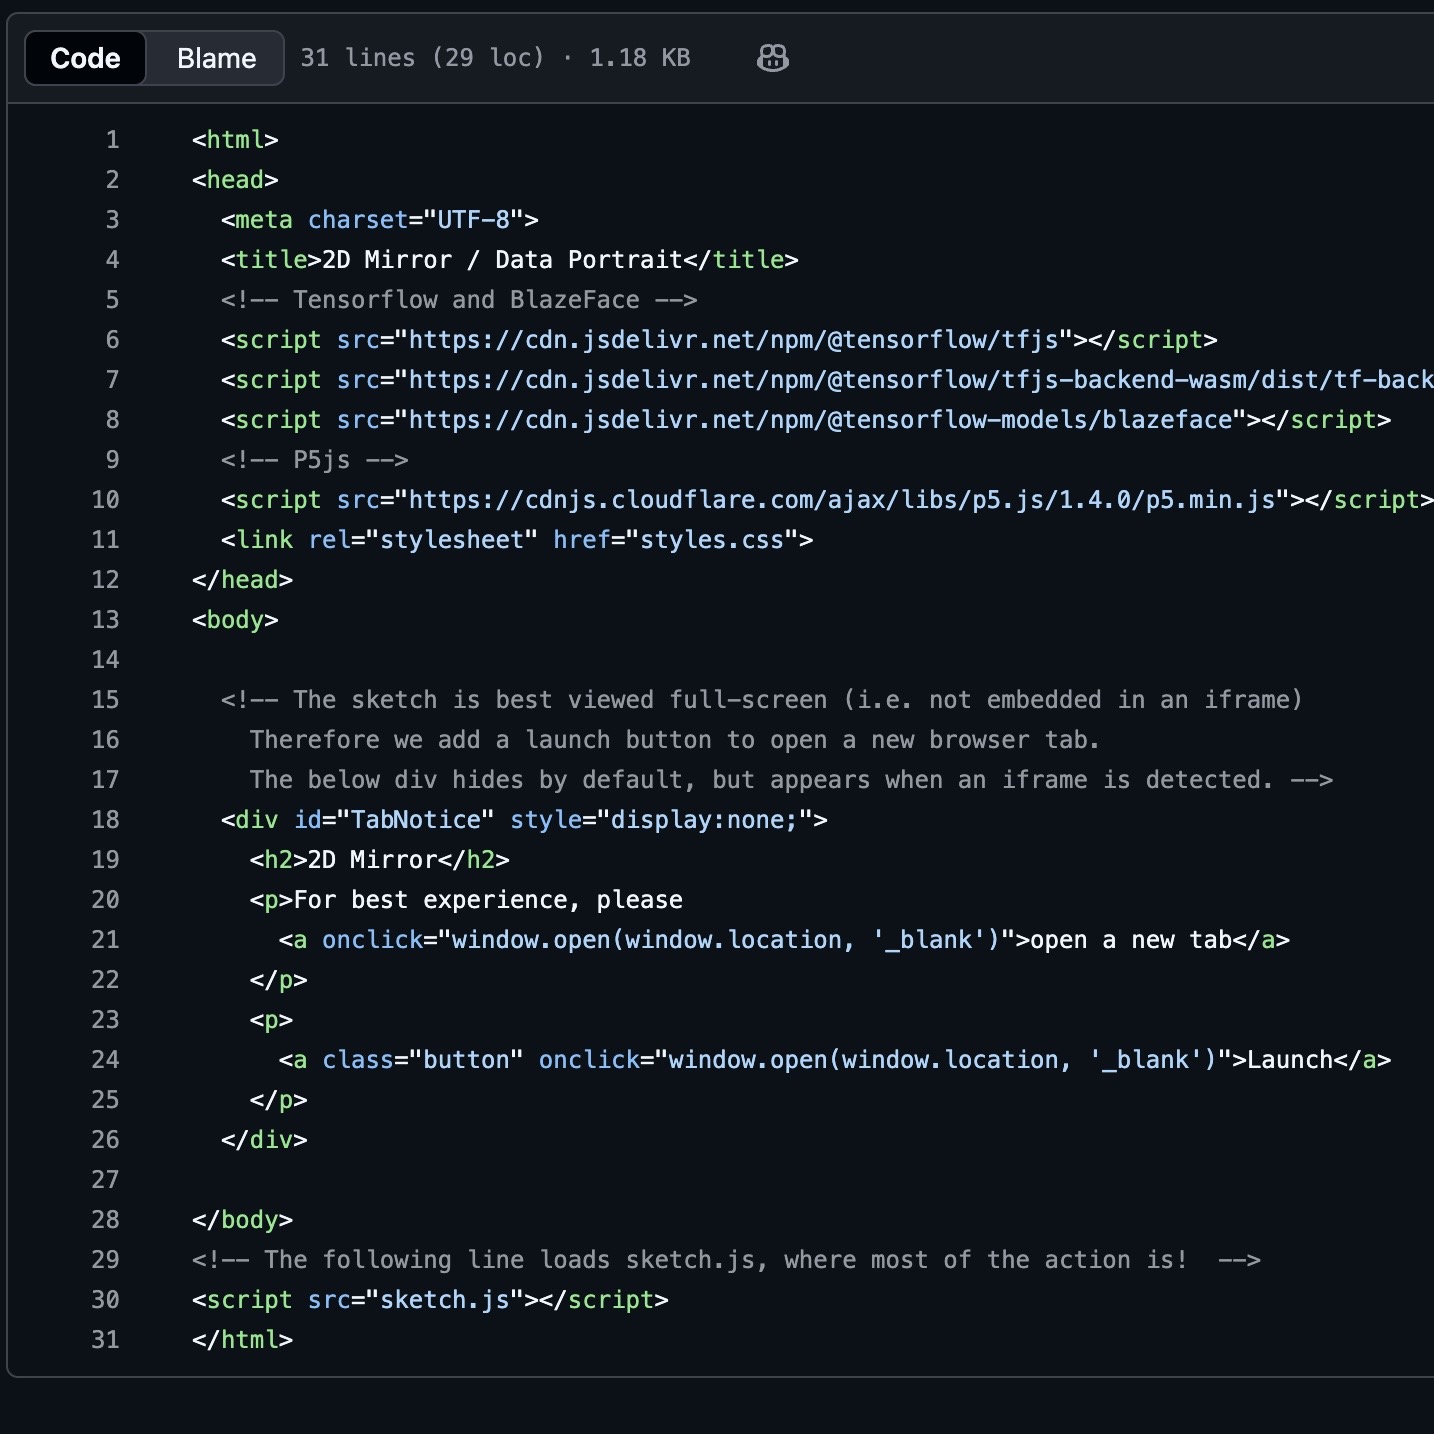Select line number 10 loading p5.min.js
Screen dimensions: 1434x1434
(105, 500)
